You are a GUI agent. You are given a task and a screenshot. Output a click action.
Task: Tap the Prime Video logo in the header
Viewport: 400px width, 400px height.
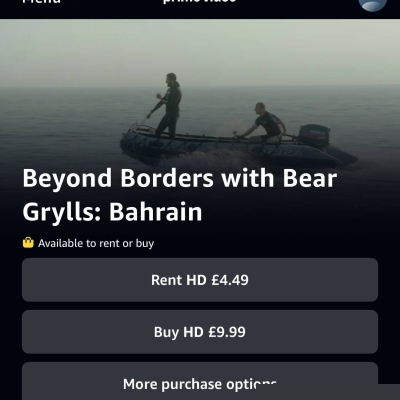(199, 1)
